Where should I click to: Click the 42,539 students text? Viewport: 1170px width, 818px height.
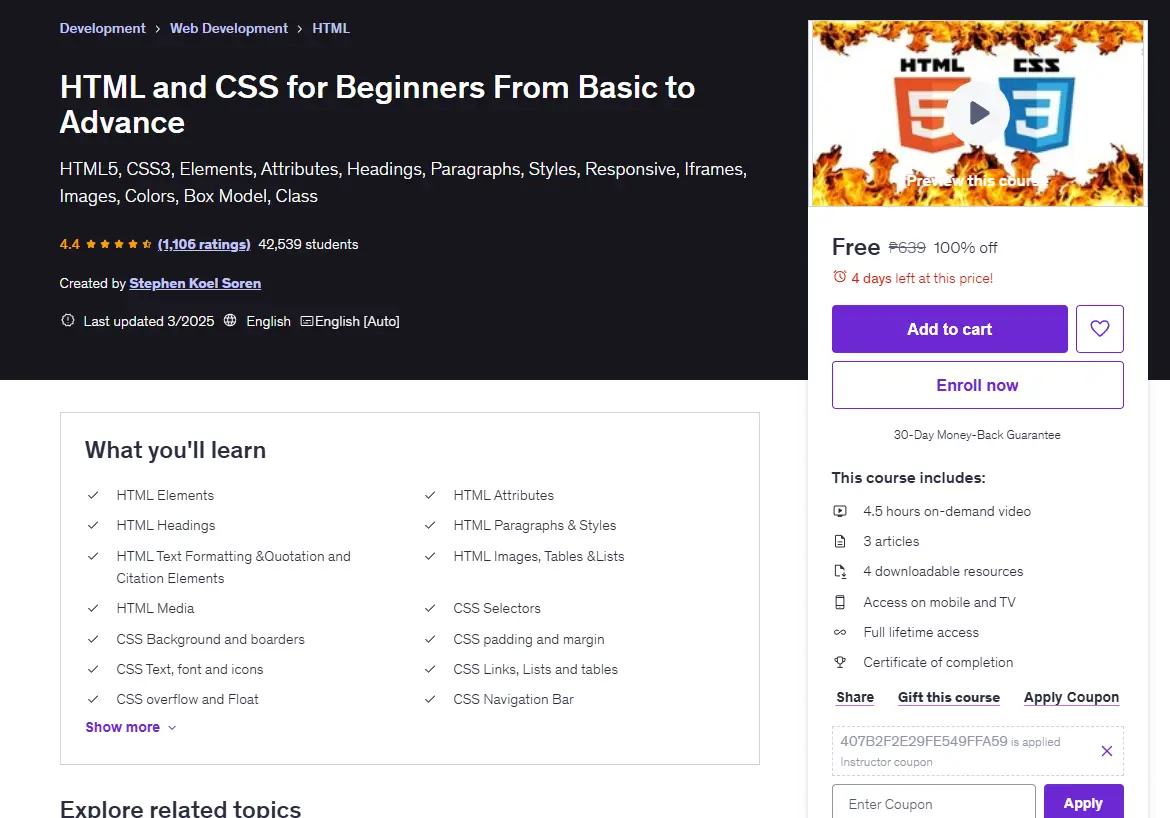[308, 244]
